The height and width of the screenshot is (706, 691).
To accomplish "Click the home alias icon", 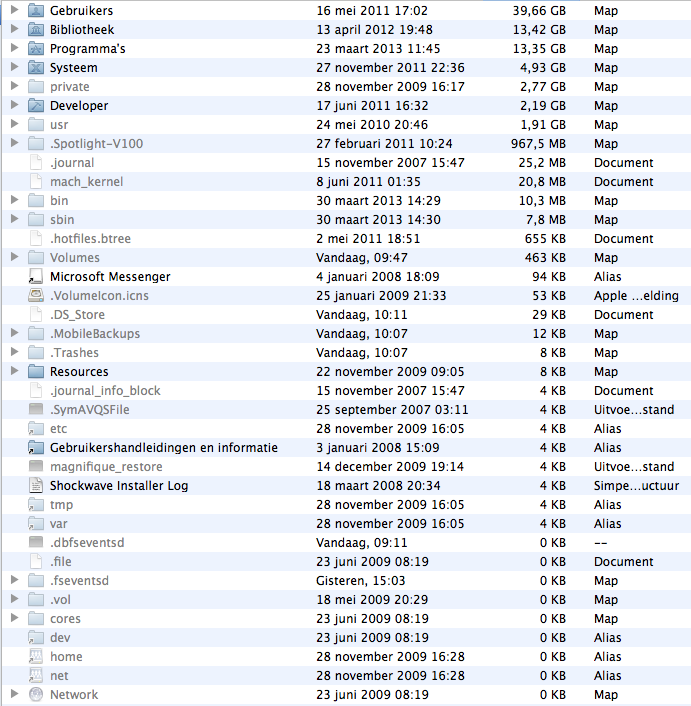I will pos(36,656).
